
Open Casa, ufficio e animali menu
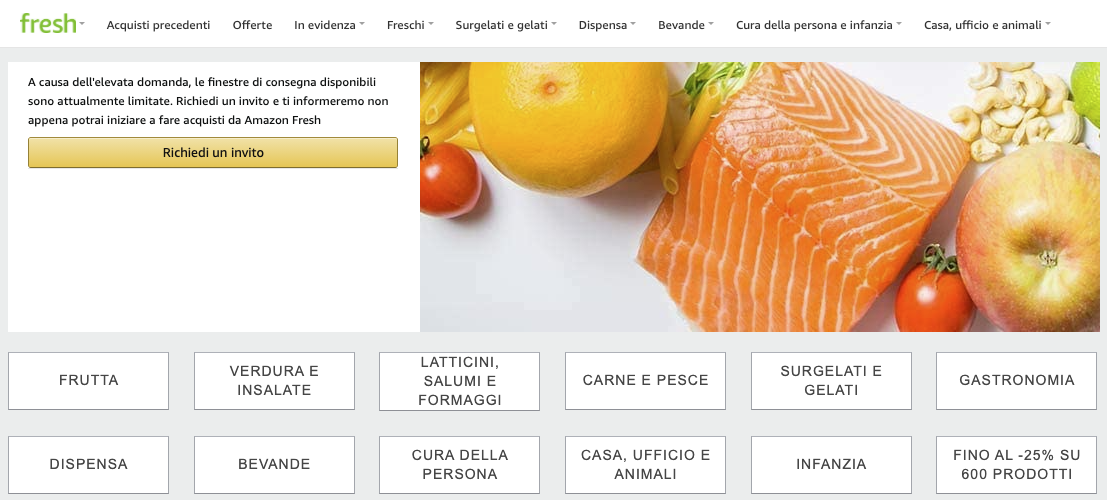pyautogui.click(x=986, y=25)
